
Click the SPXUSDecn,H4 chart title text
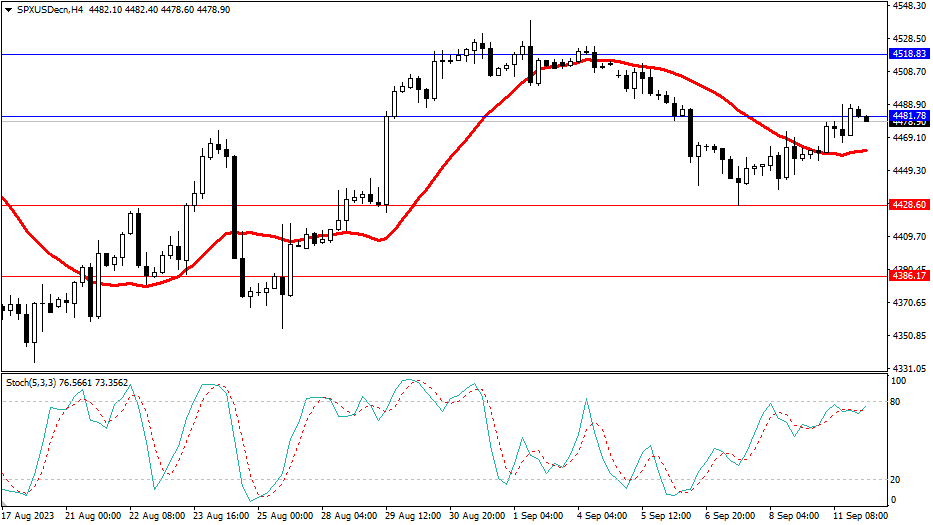[x=50, y=9]
